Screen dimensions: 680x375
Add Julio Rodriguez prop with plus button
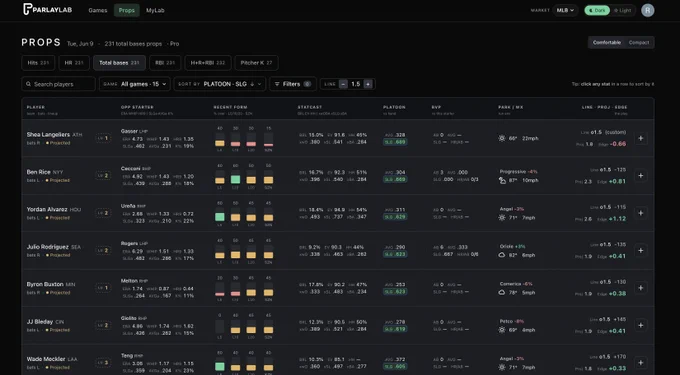[x=641, y=250]
